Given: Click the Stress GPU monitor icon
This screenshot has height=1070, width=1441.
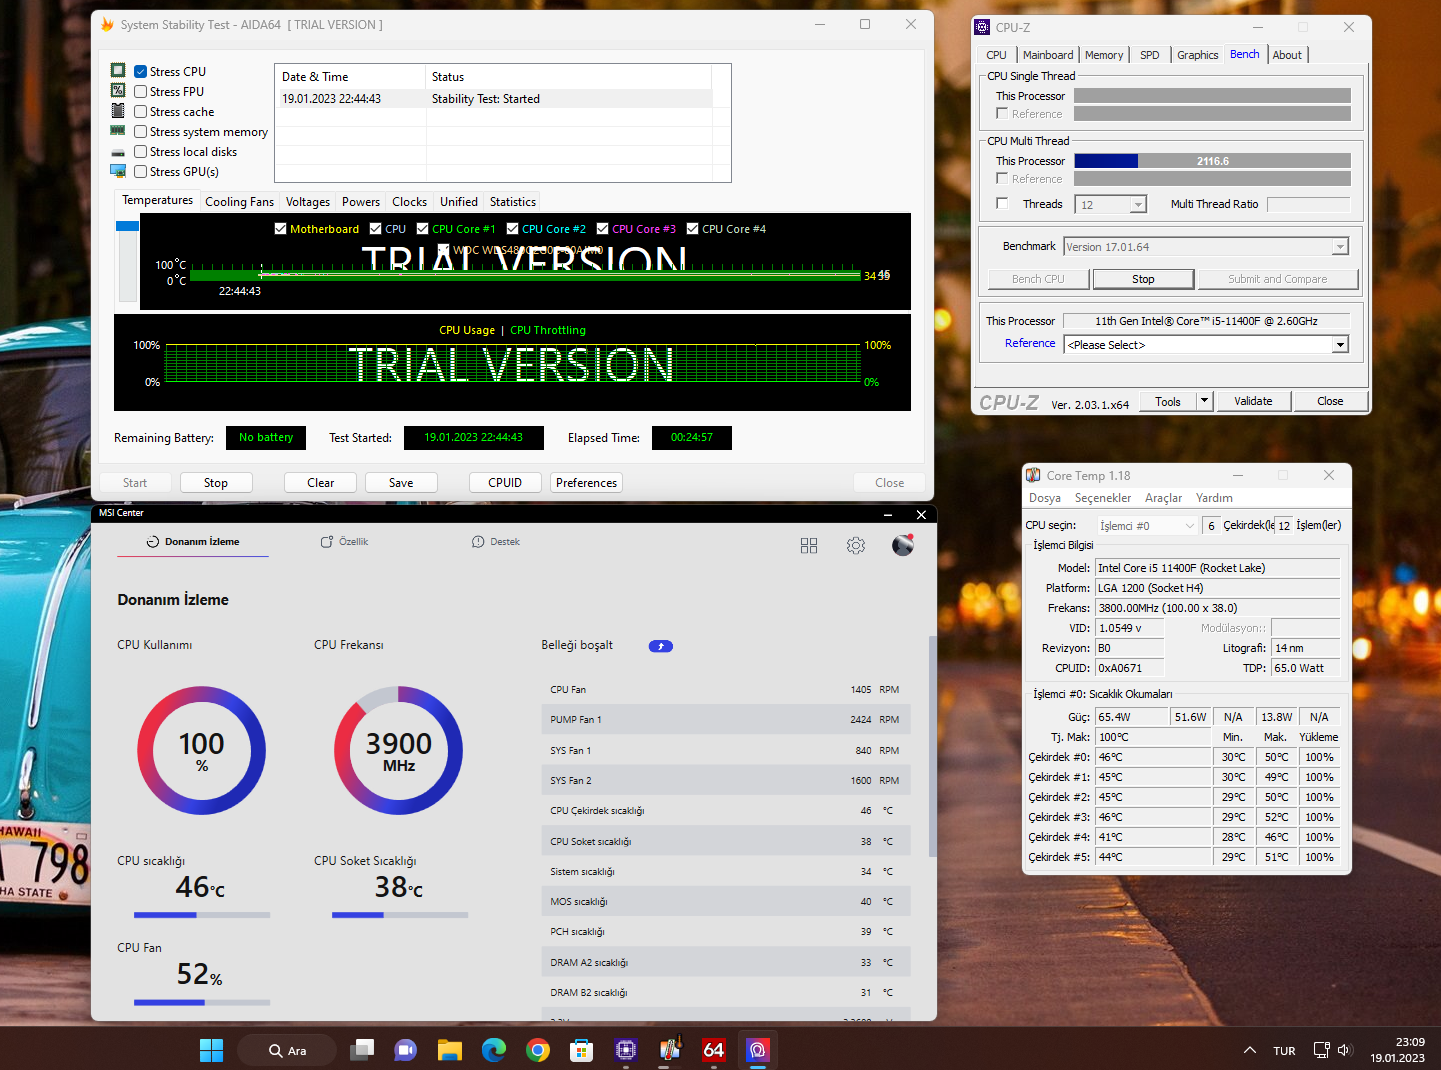Looking at the screenshot, I should (118, 171).
